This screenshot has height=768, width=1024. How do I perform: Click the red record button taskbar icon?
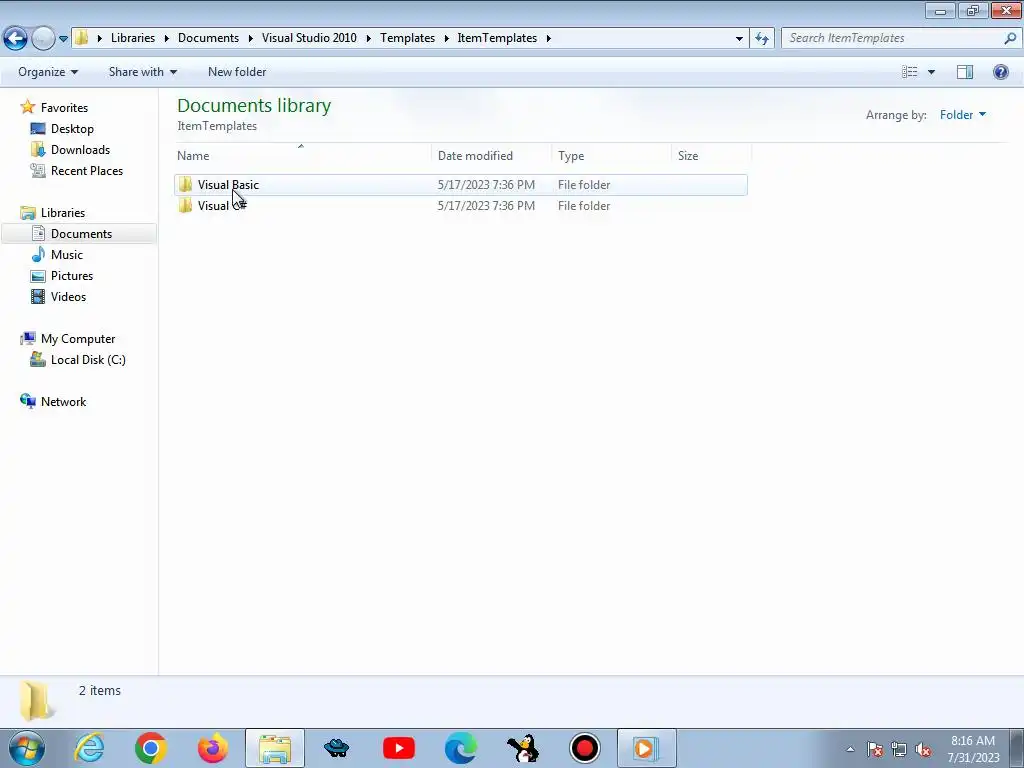point(584,748)
